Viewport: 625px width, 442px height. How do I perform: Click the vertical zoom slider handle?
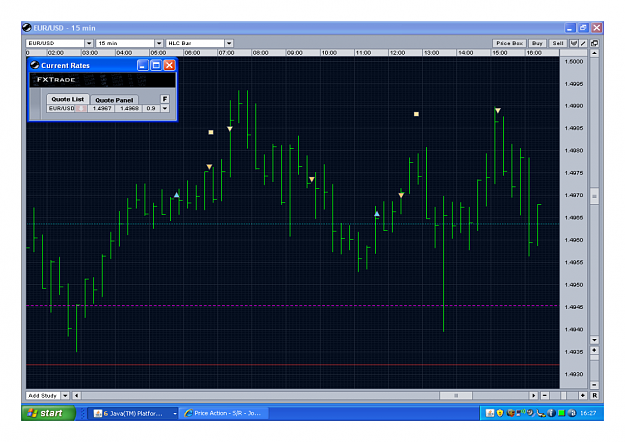click(x=594, y=358)
